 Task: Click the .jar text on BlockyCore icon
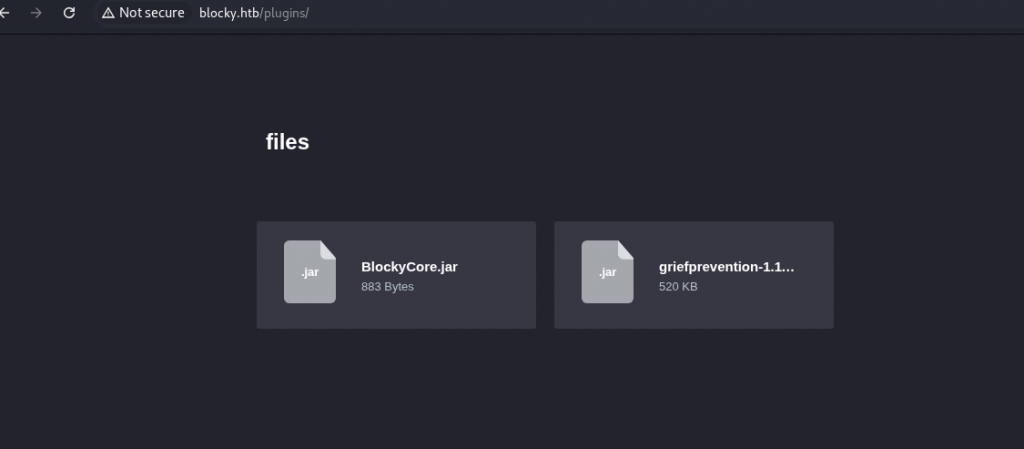(x=310, y=272)
